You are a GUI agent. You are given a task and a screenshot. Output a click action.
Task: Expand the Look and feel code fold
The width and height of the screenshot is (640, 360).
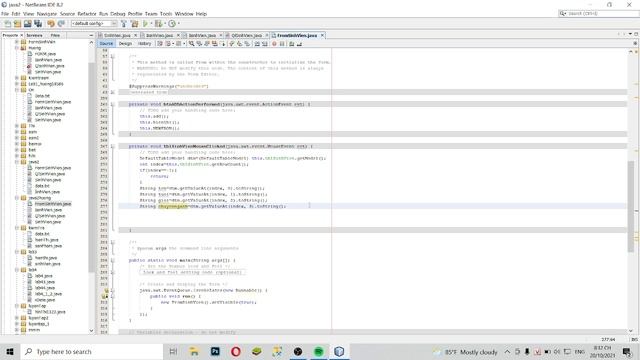point(113,272)
